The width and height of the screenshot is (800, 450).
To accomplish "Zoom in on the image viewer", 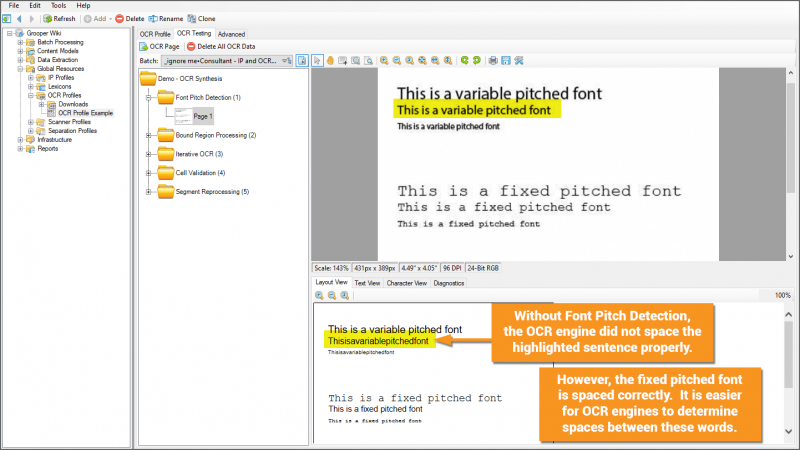I will pos(384,61).
